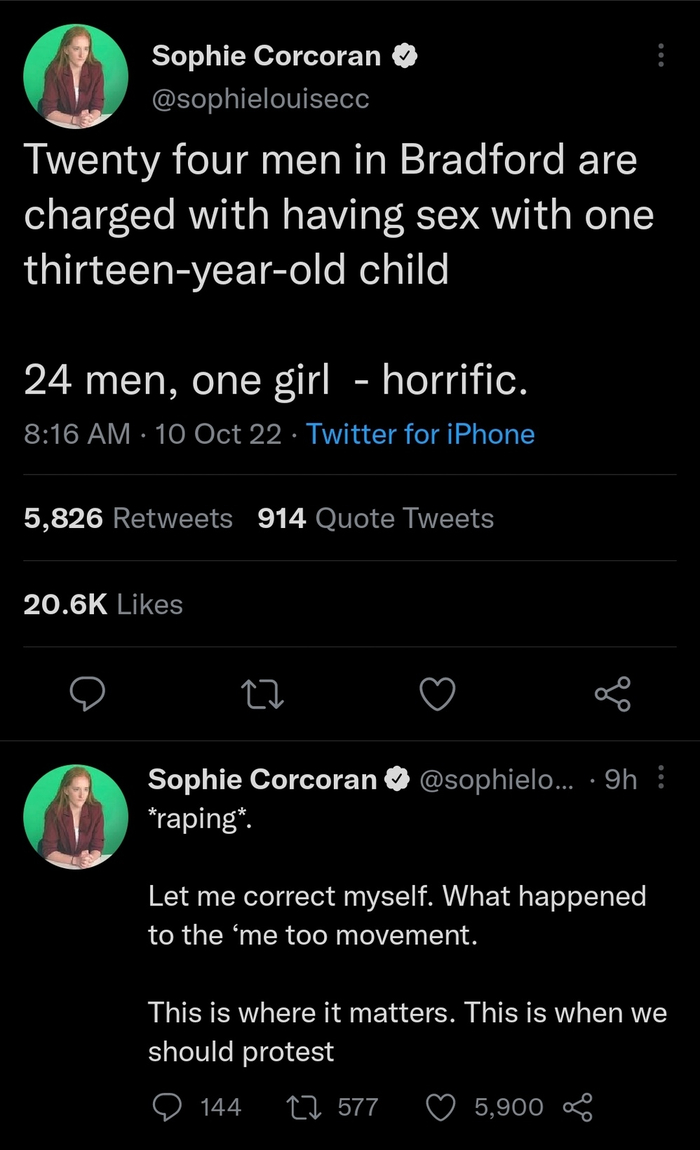Open main tweet's three-dot menu
Image resolution: width=700 pixels, height=1150 pixels.
click(660, 56)
